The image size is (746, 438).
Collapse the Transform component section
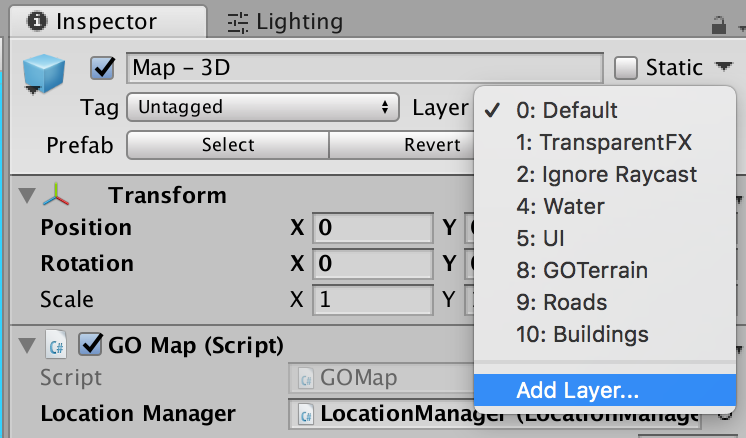27,195
